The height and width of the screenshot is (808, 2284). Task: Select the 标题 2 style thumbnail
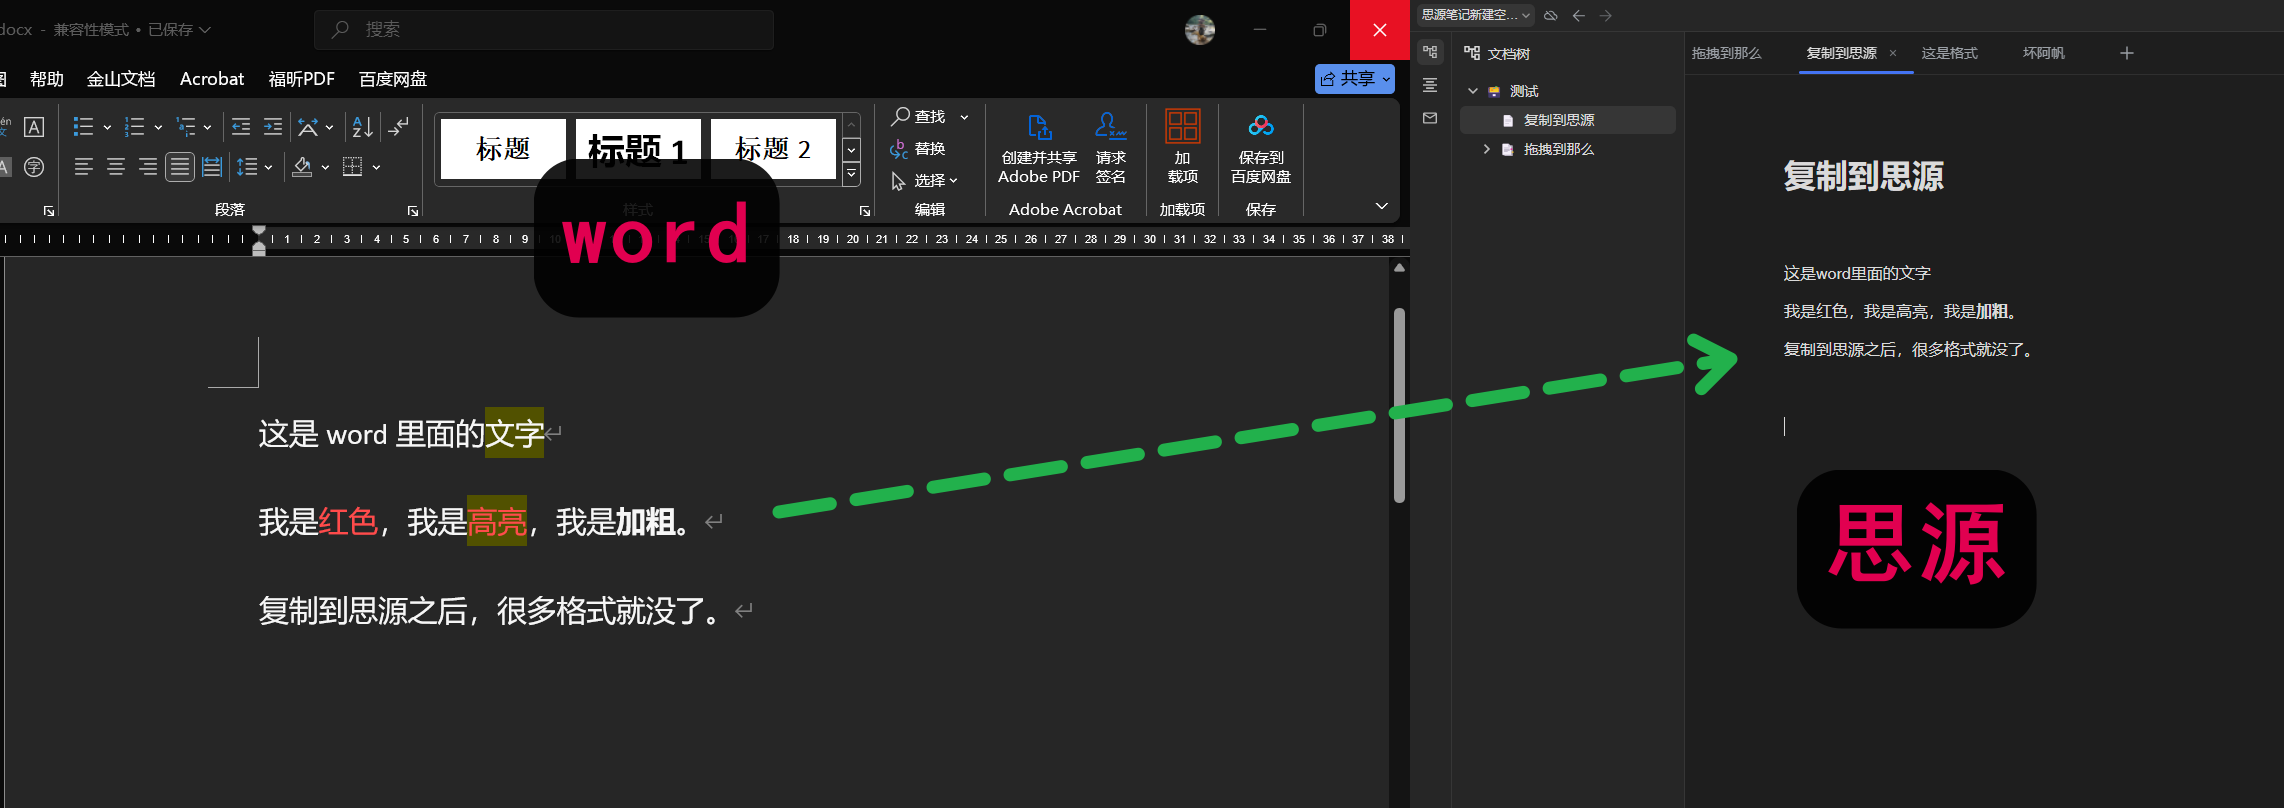pyautogui.click(x=773, y=149)
